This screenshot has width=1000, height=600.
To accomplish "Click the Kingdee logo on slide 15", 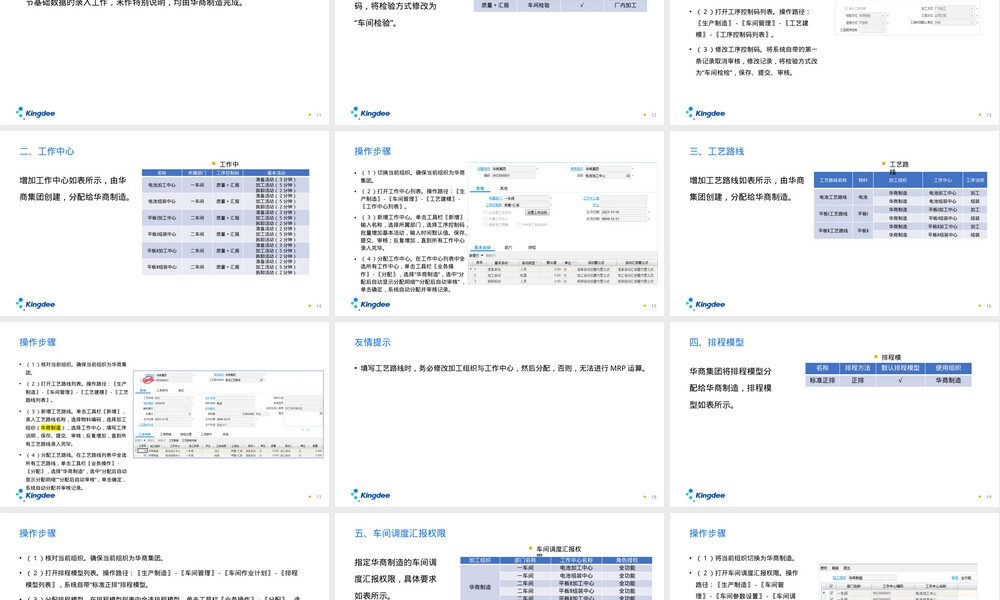I will click(x=371, y=304).
